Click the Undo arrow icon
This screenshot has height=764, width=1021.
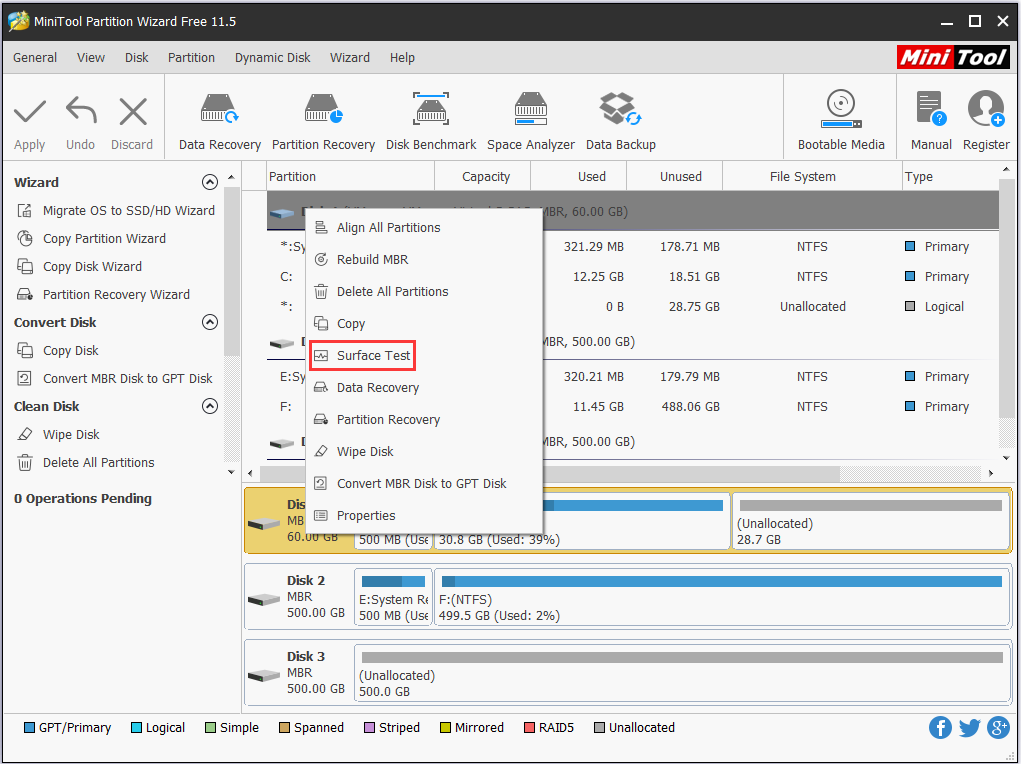click(x=81, y=111)
